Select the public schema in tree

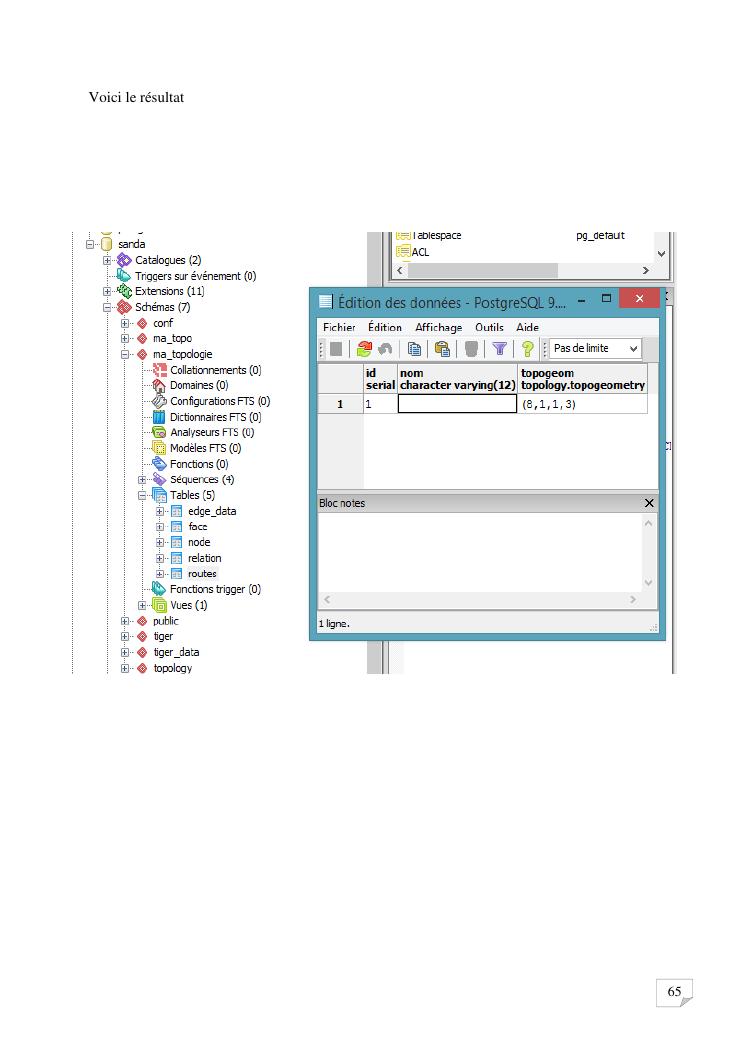click(165, 621)
